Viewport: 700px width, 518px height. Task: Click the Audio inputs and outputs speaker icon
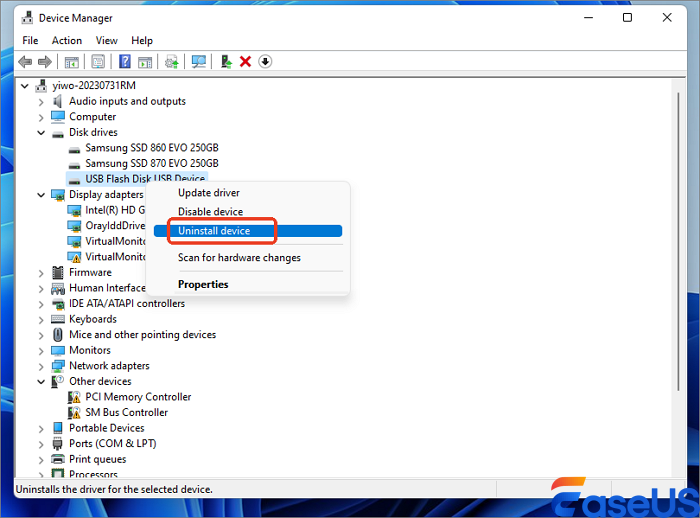pyautogui.click(x=58, y=101)
